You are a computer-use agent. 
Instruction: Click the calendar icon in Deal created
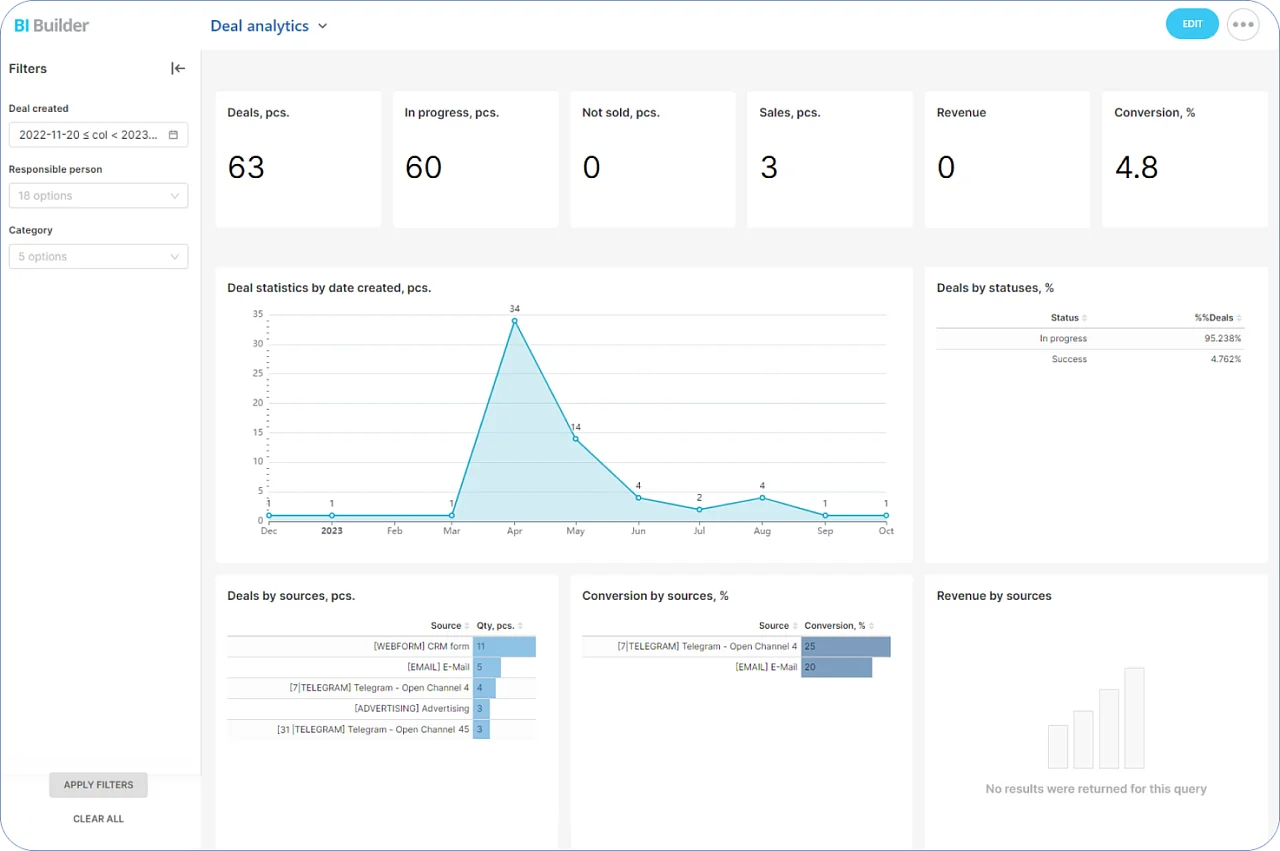coord(173,135)
